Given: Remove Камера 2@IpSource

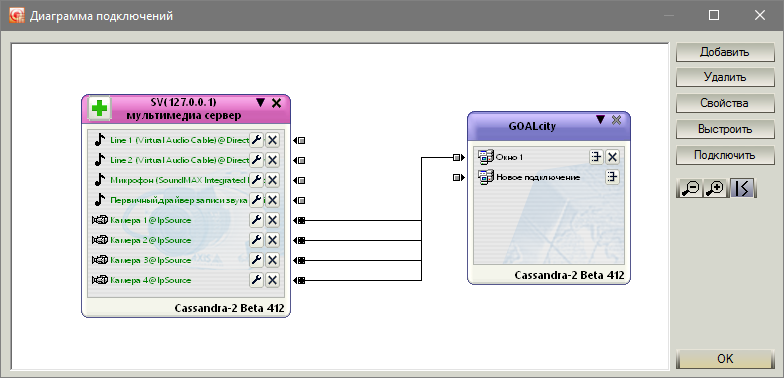Looking at the screenshot, I should click(x=272, y=240).
